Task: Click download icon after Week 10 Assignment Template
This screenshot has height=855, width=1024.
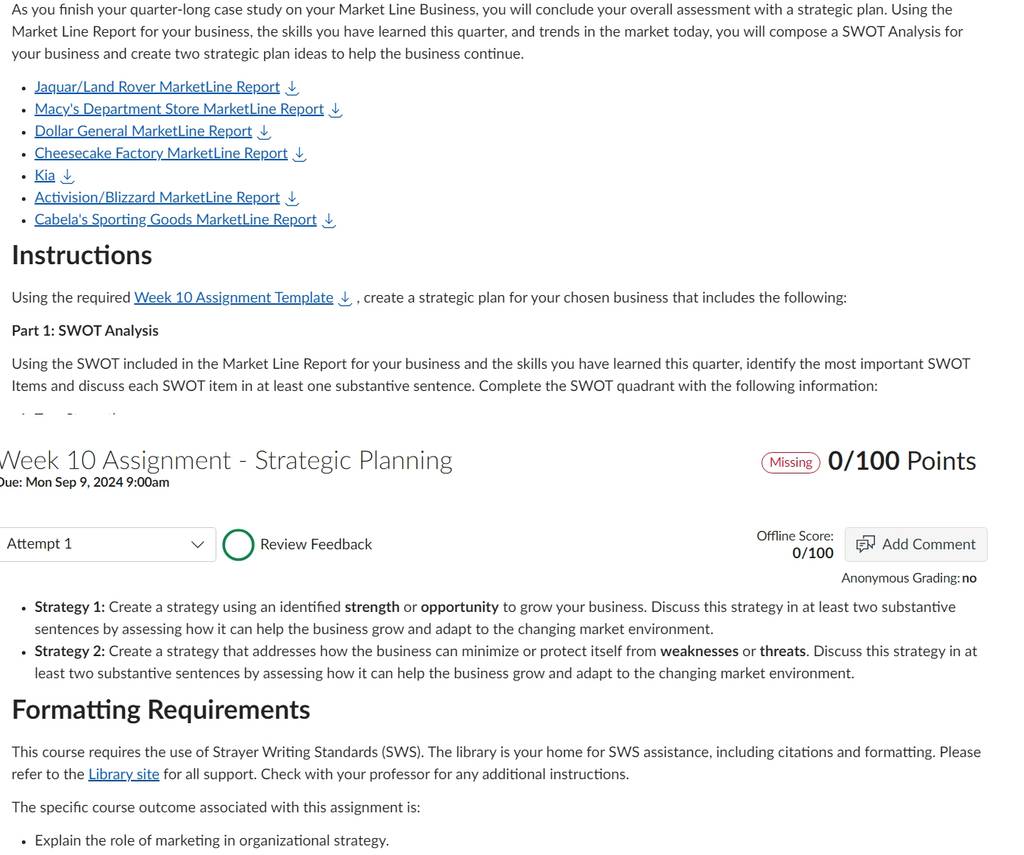Action: (345, 298)
